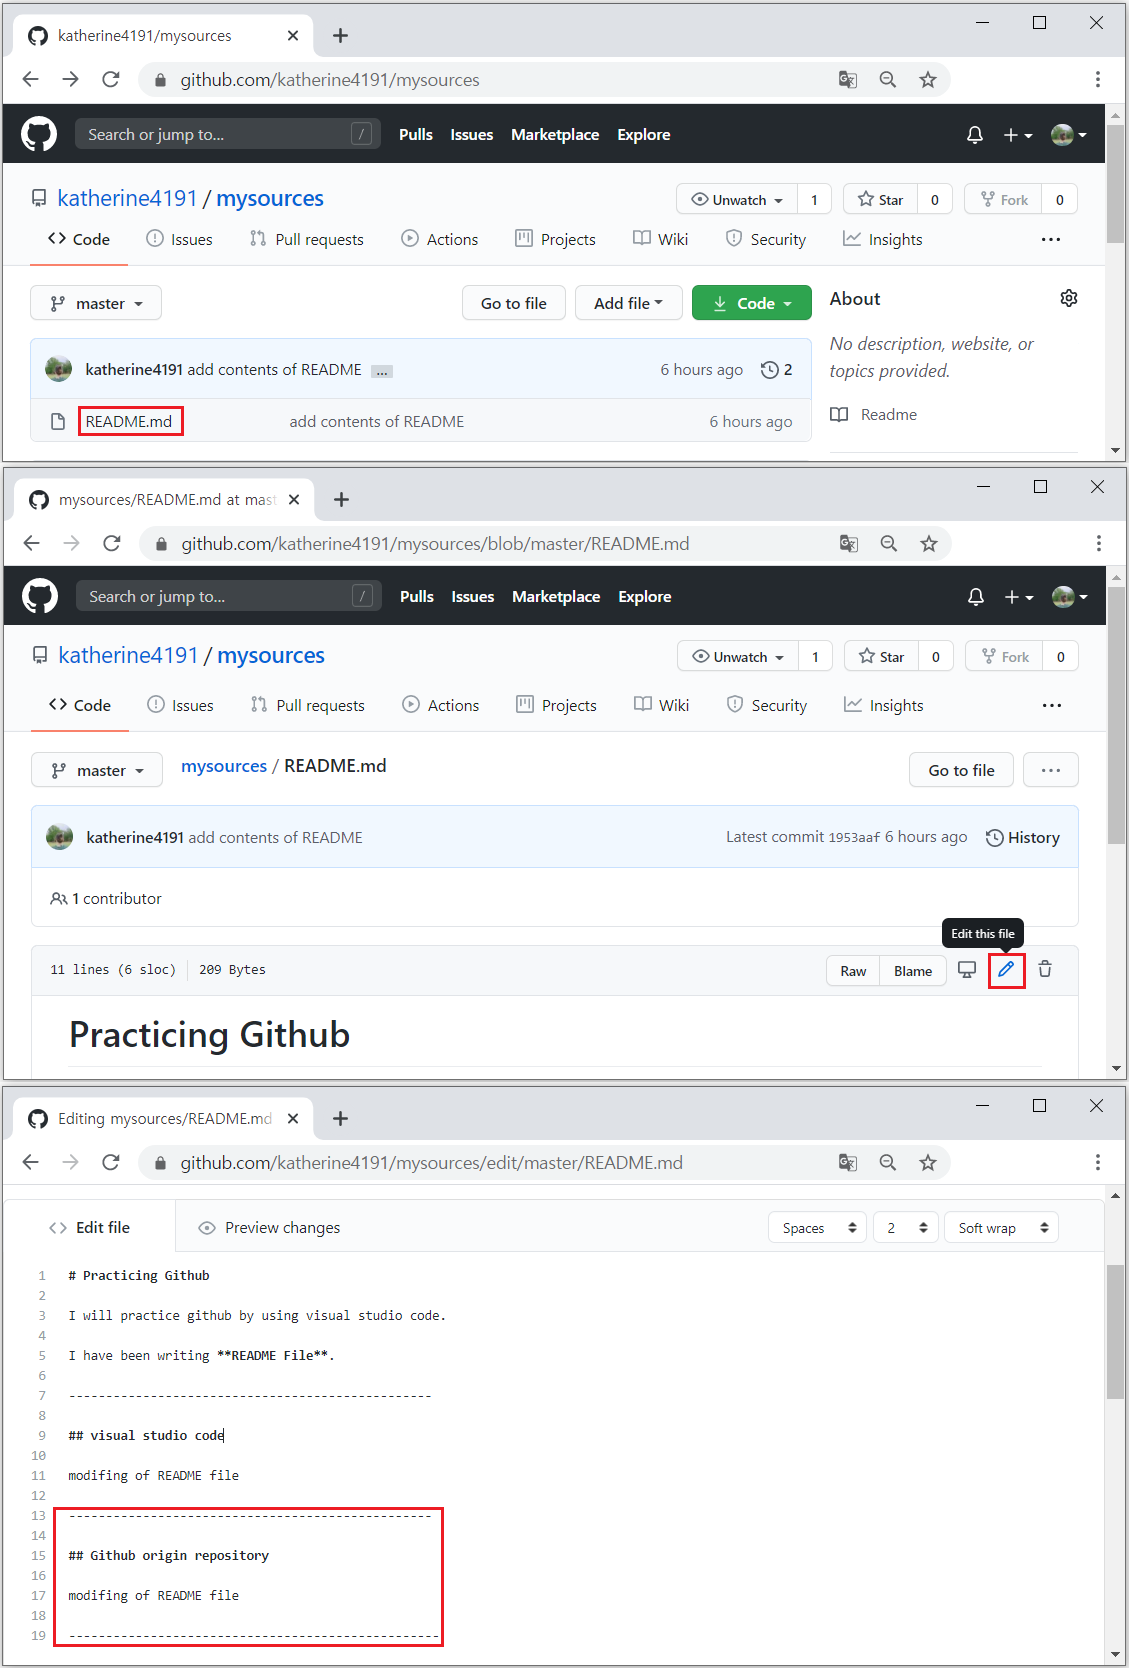Open the green Code download dropdown

pyautogui.click(x=752, y=303)
